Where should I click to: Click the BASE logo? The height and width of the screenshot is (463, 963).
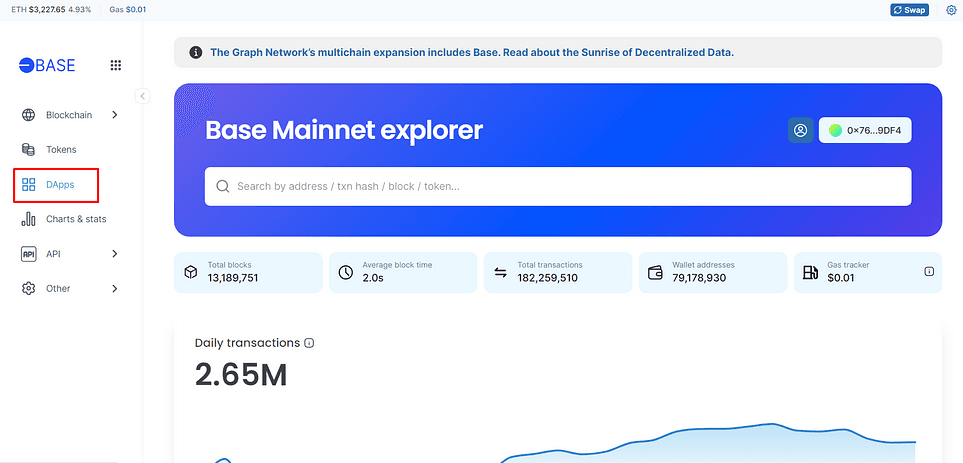[47, 65]
